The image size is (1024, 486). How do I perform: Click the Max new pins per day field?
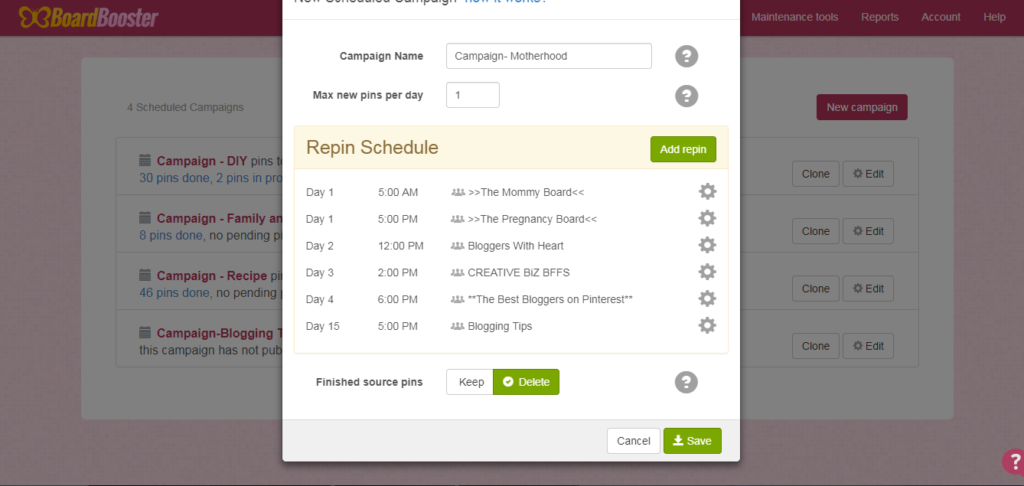(472, 95)
